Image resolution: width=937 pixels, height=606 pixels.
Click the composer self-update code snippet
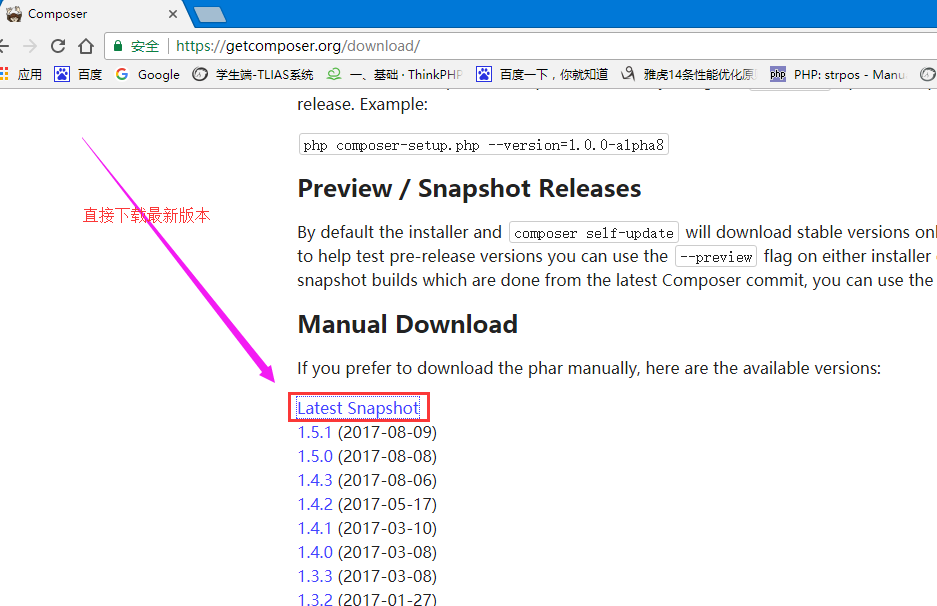(x=593, y=232)
